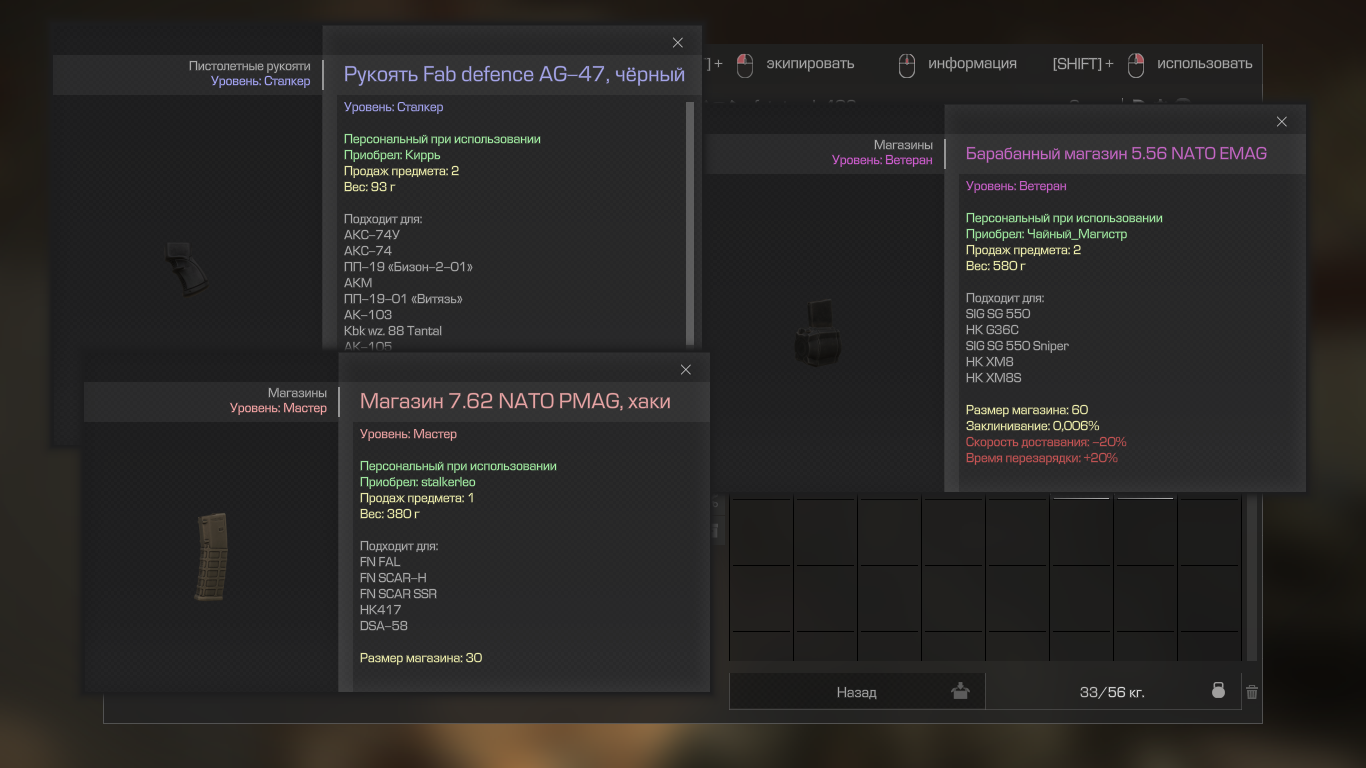Close the 5.56 NATO EMAG drum magazine popup
1366x768 pixels.
click(1282, 121)
